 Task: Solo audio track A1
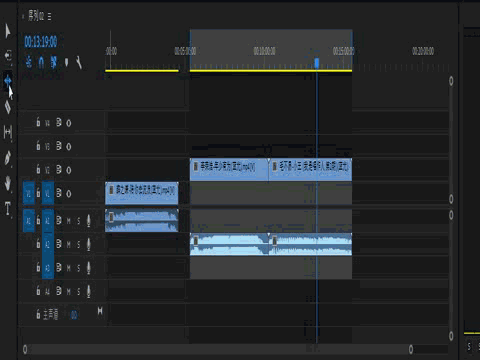click(x=79, y=221)
